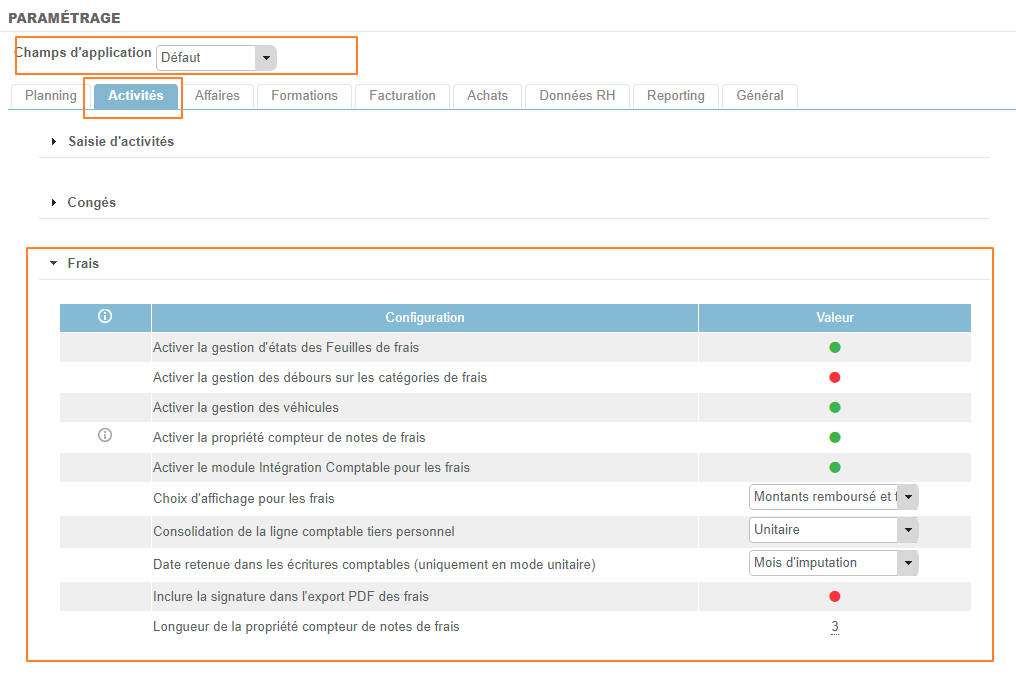Open Choix d'affichage pour les frais dropdown

(x=833, y=497)
